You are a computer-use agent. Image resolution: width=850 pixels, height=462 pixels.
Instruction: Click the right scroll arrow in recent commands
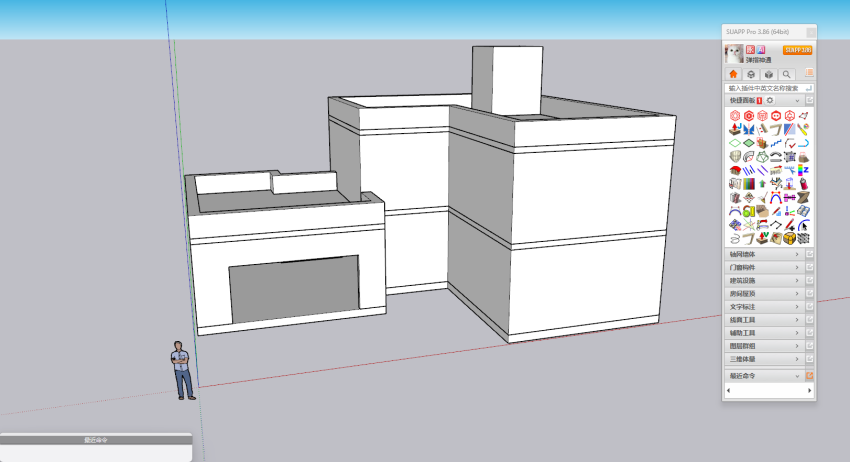click(810, 390)
